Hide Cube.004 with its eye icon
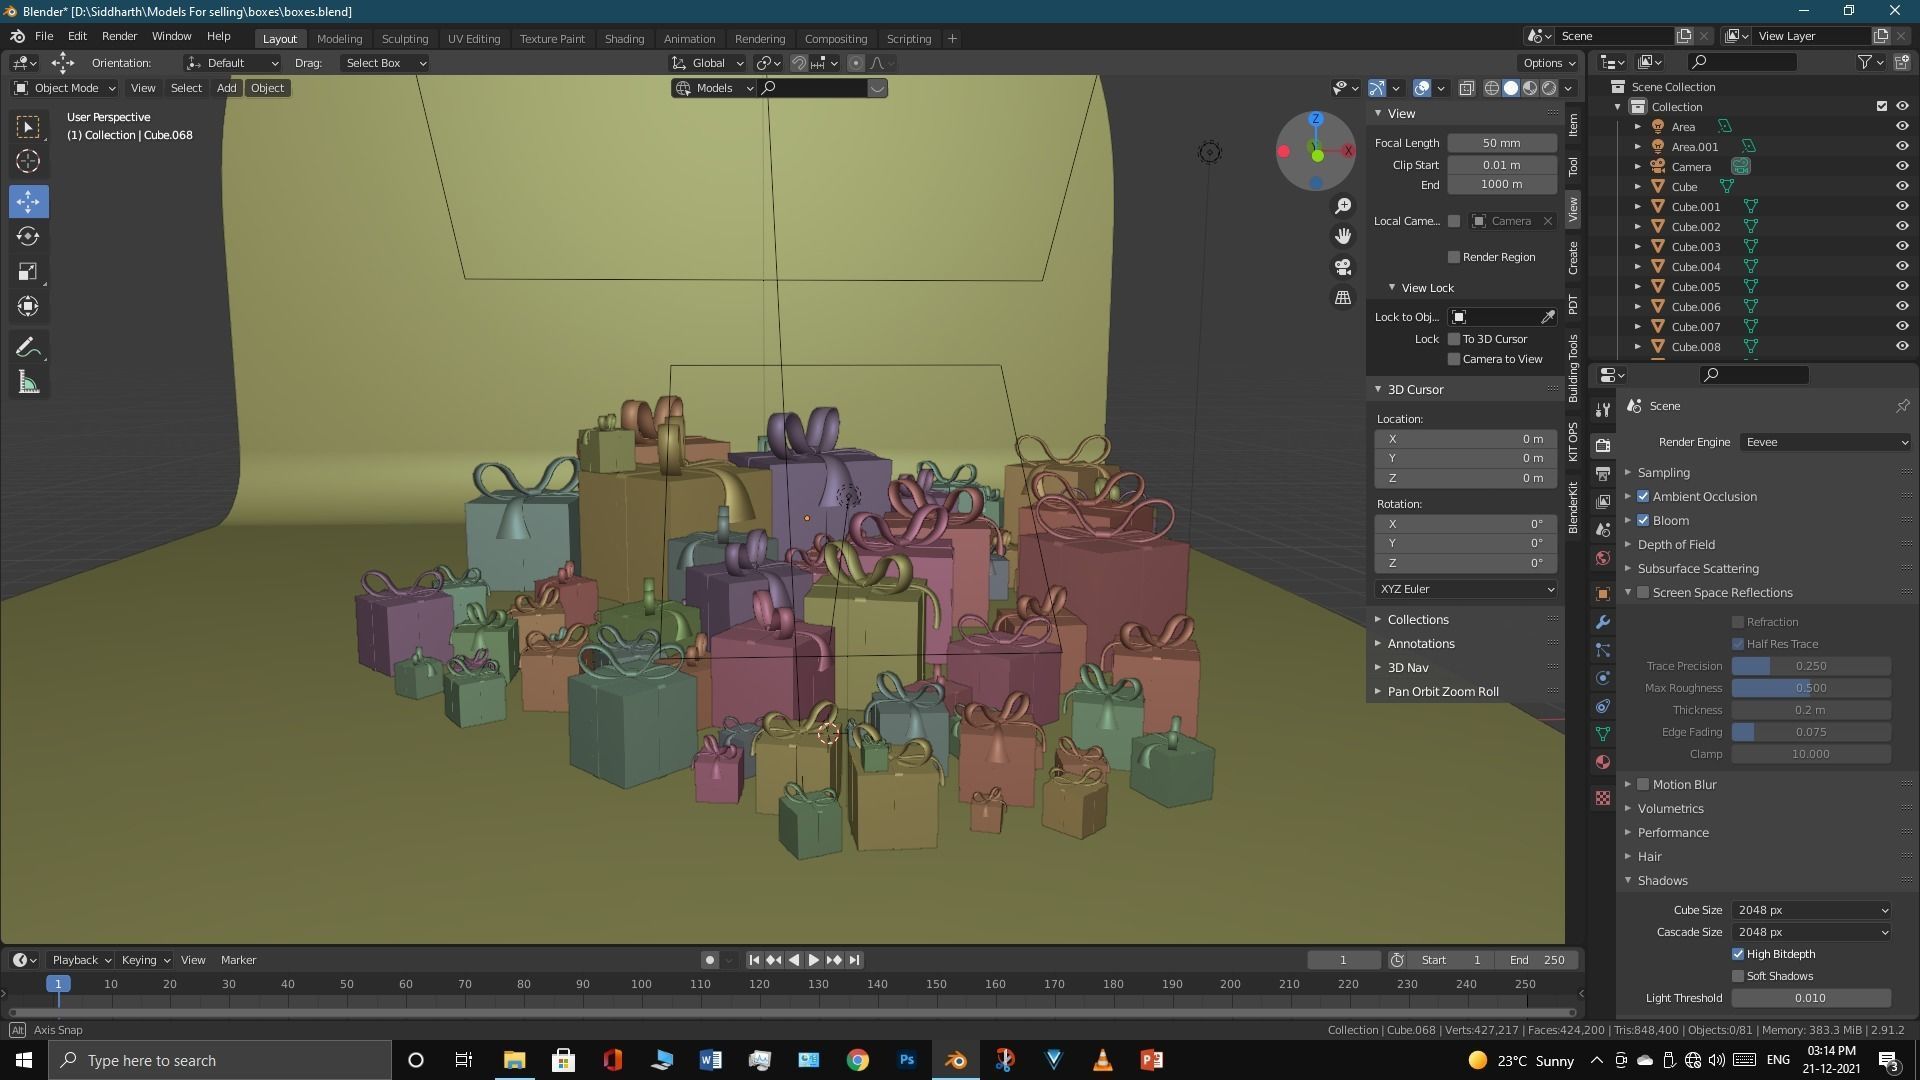The width and height of the screenshot is (1920, 1080). [1902, 266]
